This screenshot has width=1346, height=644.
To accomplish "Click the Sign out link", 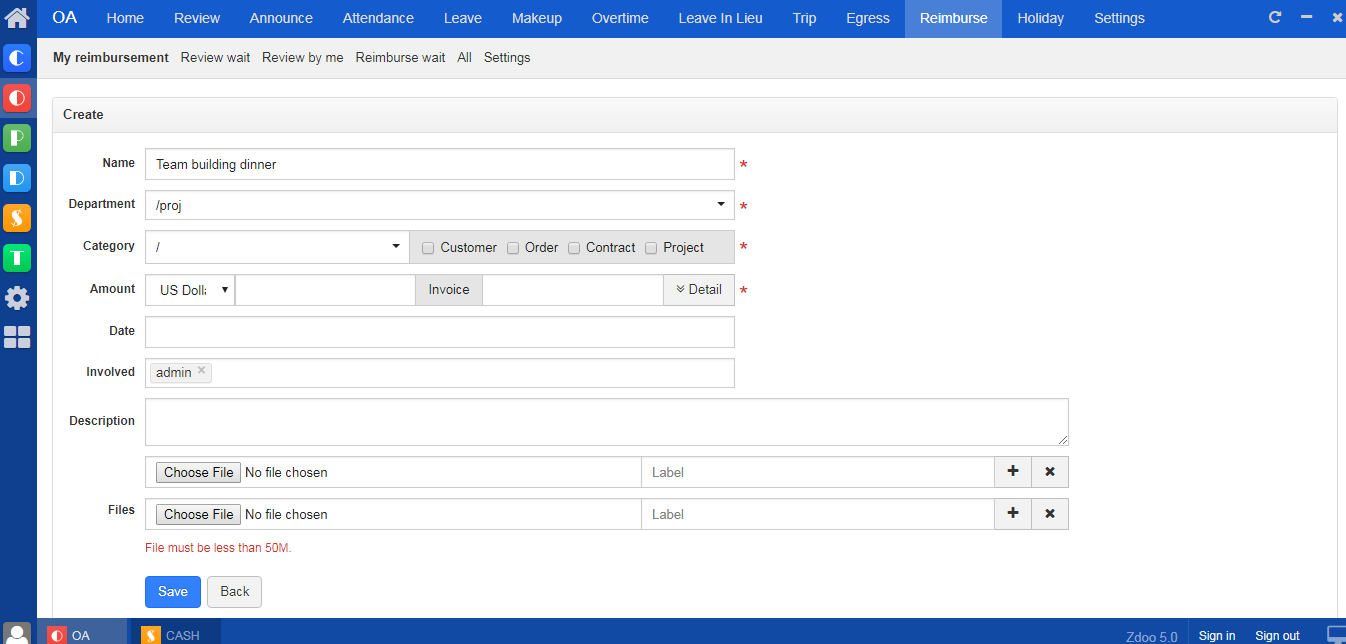I will pyautogui.click(x=1277, y=636).
